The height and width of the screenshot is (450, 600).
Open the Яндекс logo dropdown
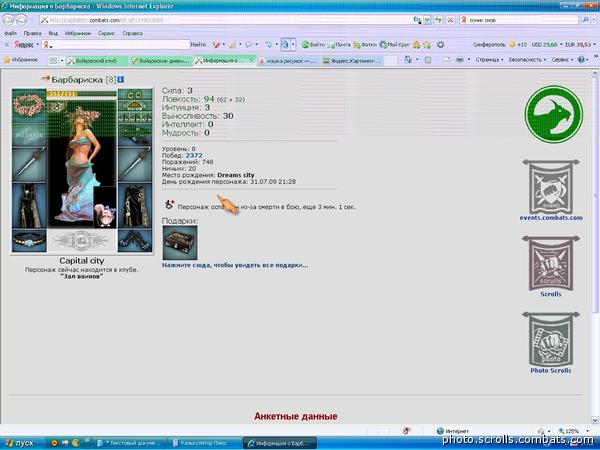[27, 45]
